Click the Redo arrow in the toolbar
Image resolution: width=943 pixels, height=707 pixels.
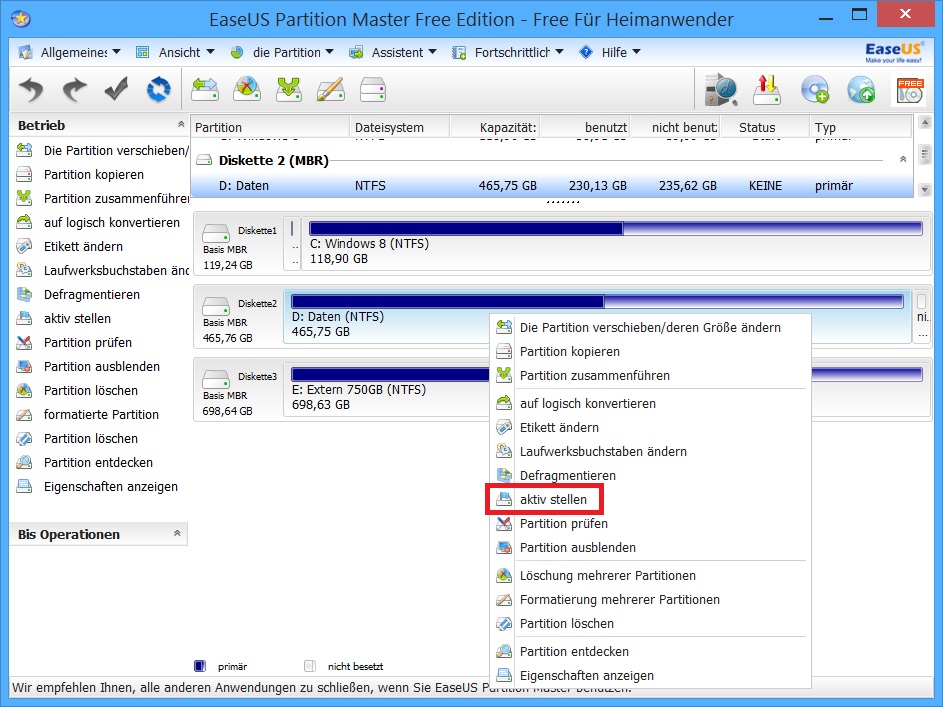tap(75, 90)
